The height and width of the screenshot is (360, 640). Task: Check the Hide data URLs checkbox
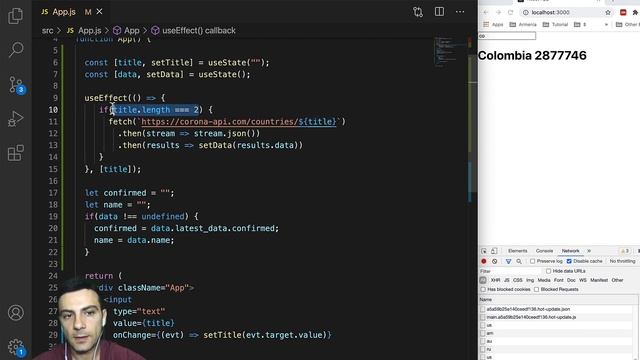pyautogui.click(x=549, y=271)
